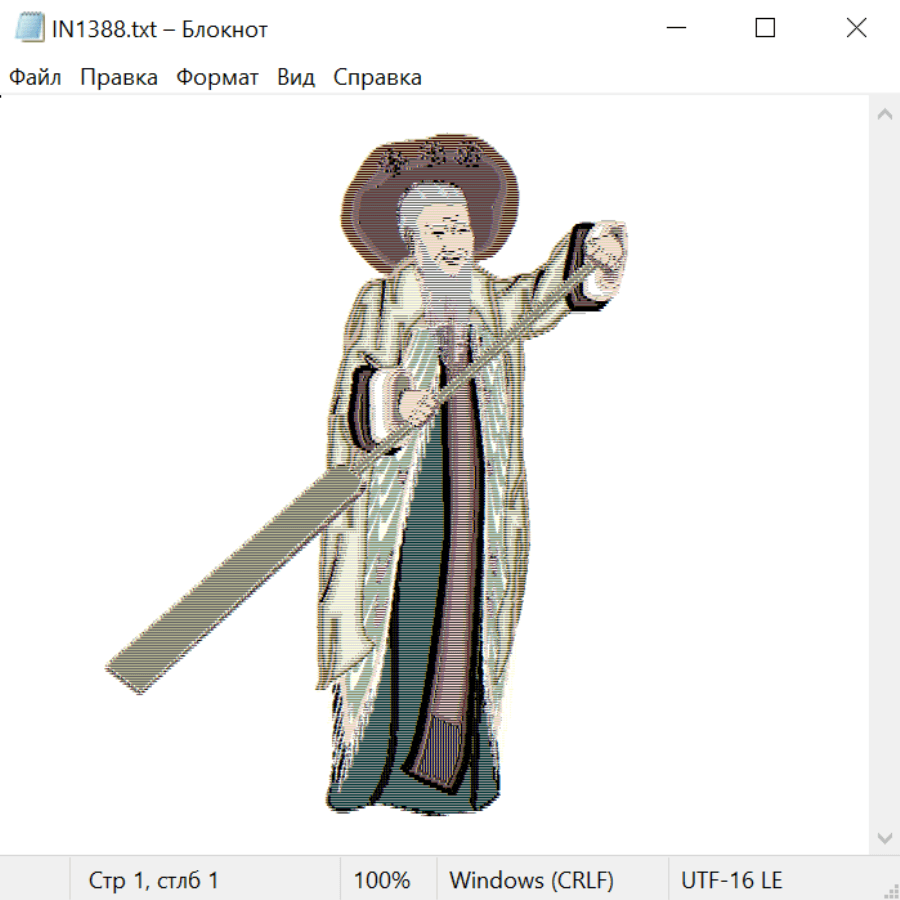Click the Notepad icon in title bar
The image size is (900, 900).
30,29
